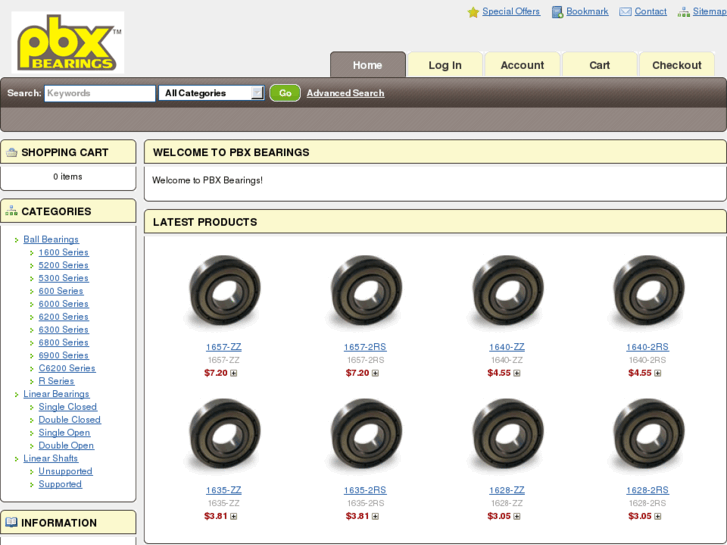The image size is (727, 545).
Task: Open the Advanced Search link
Action: 345,93
